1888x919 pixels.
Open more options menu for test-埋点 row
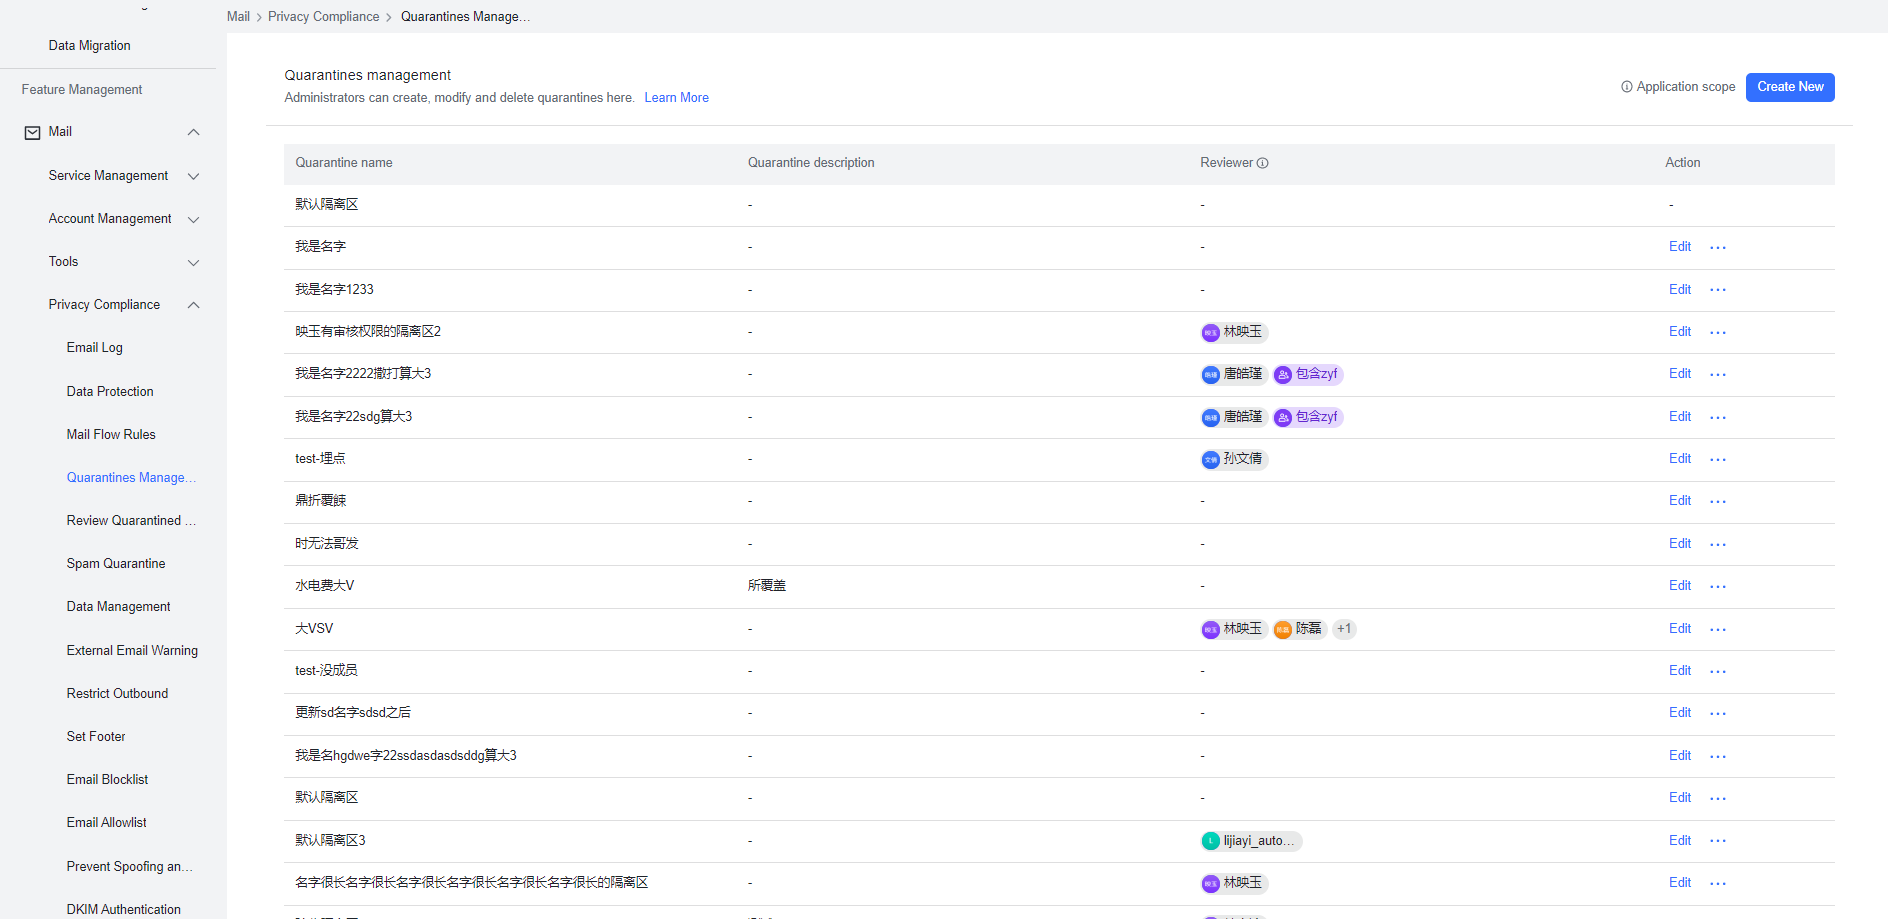1717,459
